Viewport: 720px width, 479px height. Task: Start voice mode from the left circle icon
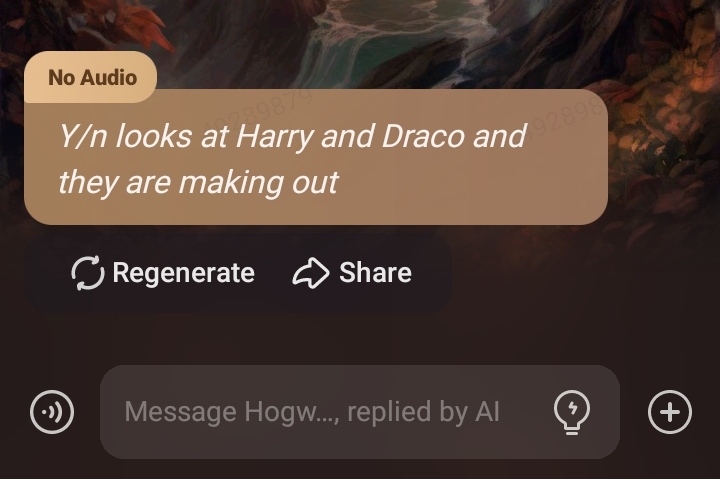(x=52, y=412)
